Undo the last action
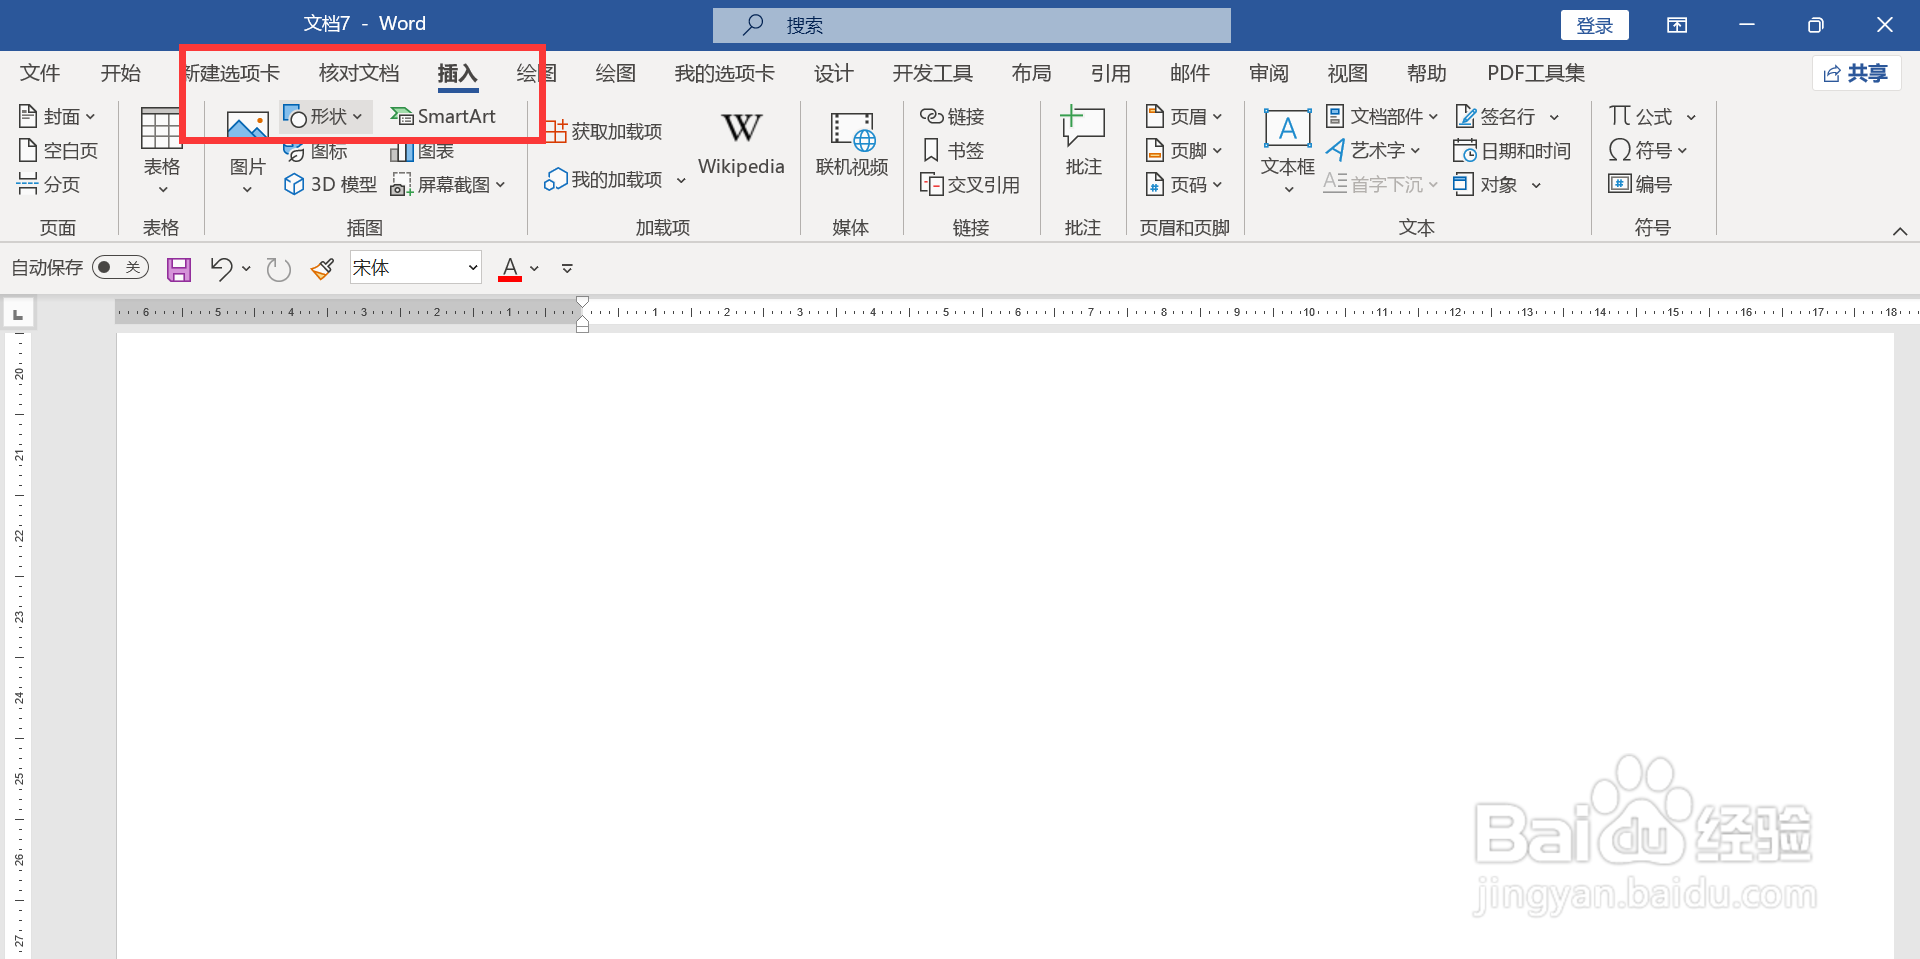Image resolution: width=1920 pixels, height=959 pixels. (x=221, y=268)
